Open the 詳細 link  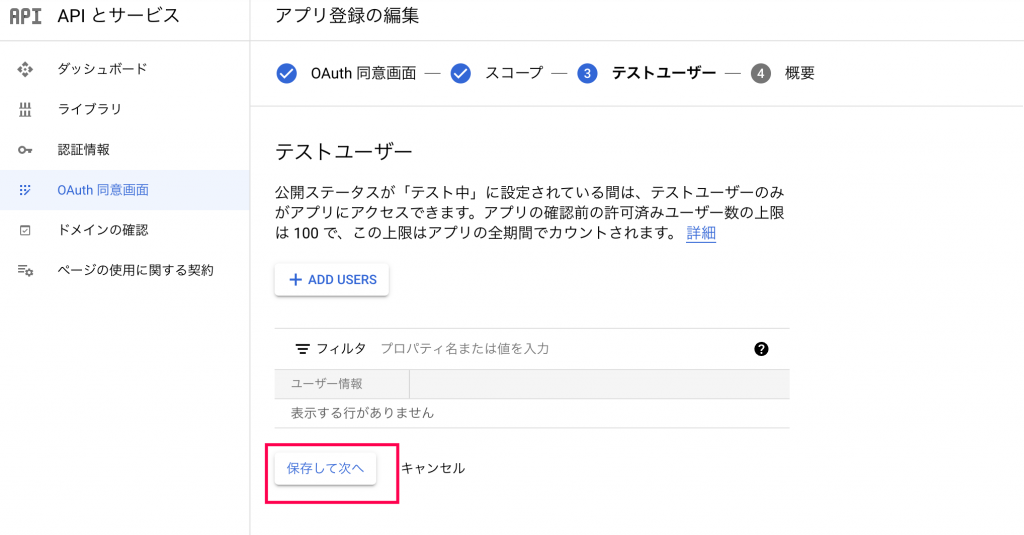701,233
